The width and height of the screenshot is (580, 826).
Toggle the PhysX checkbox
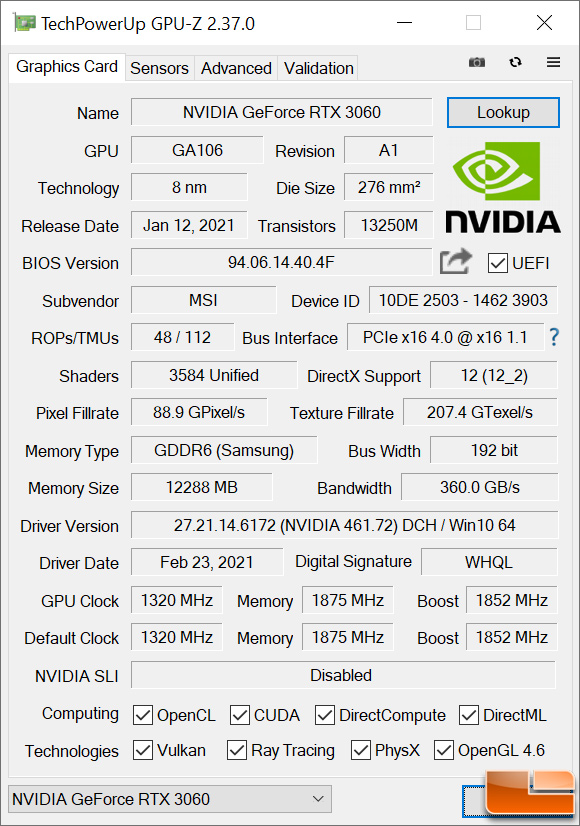pyautogui.click(x=361, y=750)
